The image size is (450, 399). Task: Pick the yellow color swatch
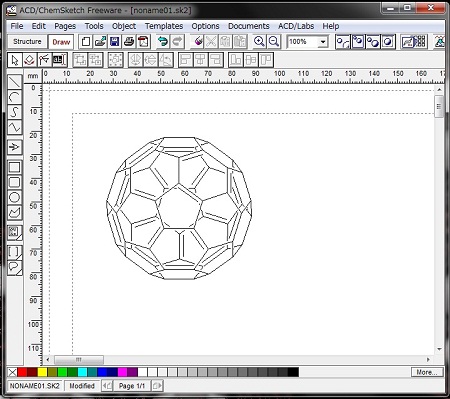pyautogui.click(x=42, y=372)
